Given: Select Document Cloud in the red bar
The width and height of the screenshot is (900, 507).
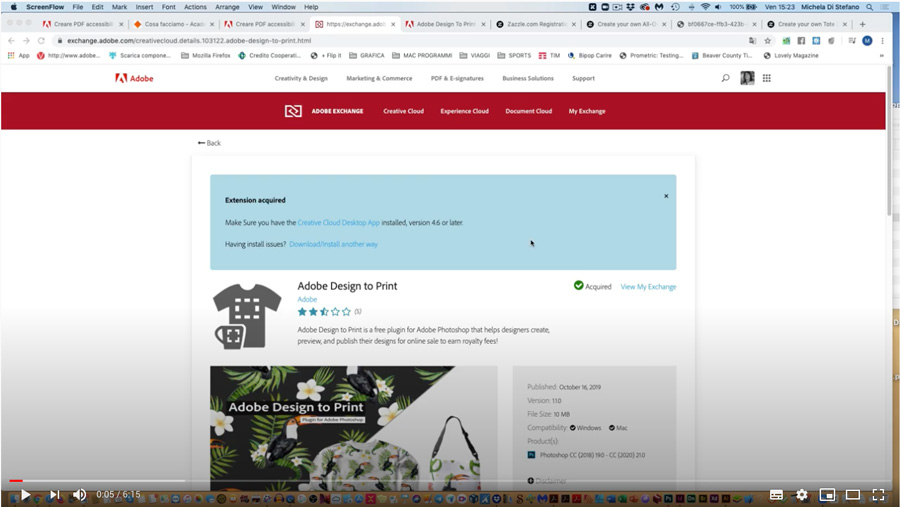Looking at the screenshot, I should [529, 111].
